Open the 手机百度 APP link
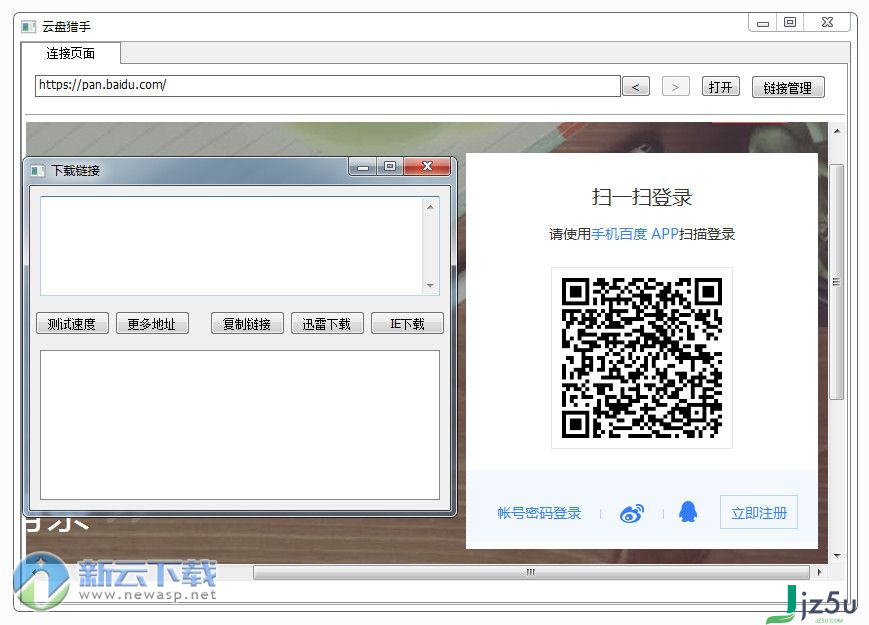This screenshot has width=869, height=625. pyautogui.click(x=635, y=234)
